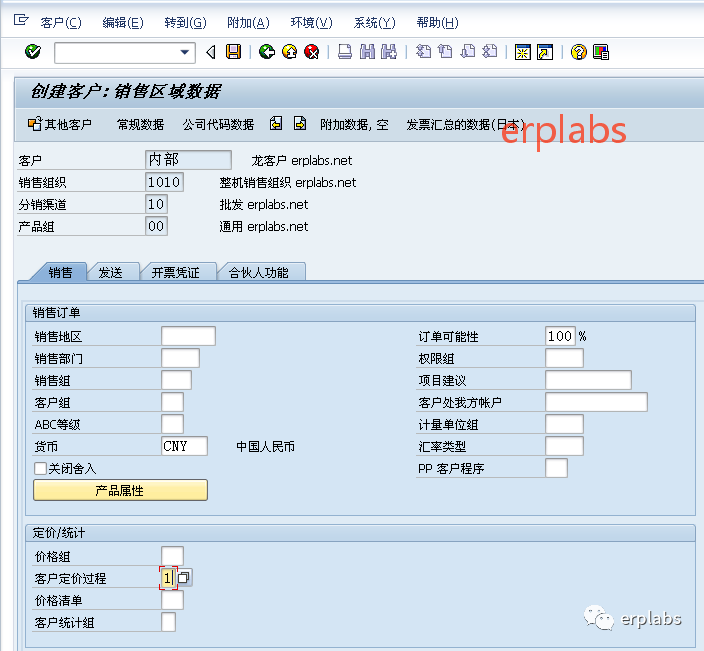Click the create shortcut icon
This screenshot has height=651, width=704.
click(x=545, y=52)
